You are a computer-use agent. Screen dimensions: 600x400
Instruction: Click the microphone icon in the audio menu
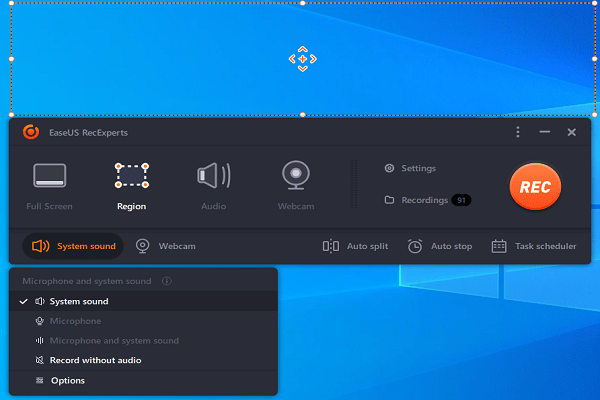click(39, 321)
